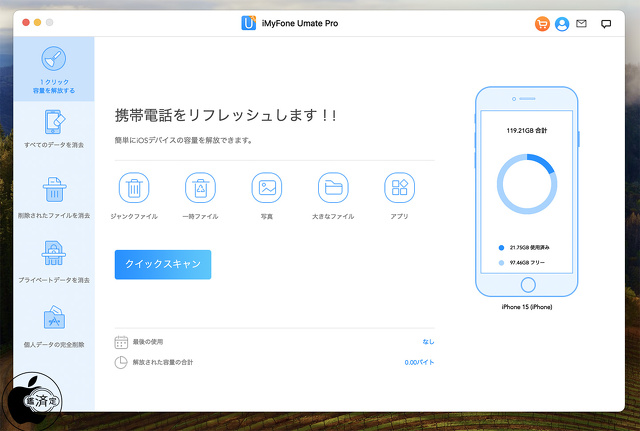This screenshot has height=431, width=640.
Task: Click the phone home button graphic
Action: 528,285
